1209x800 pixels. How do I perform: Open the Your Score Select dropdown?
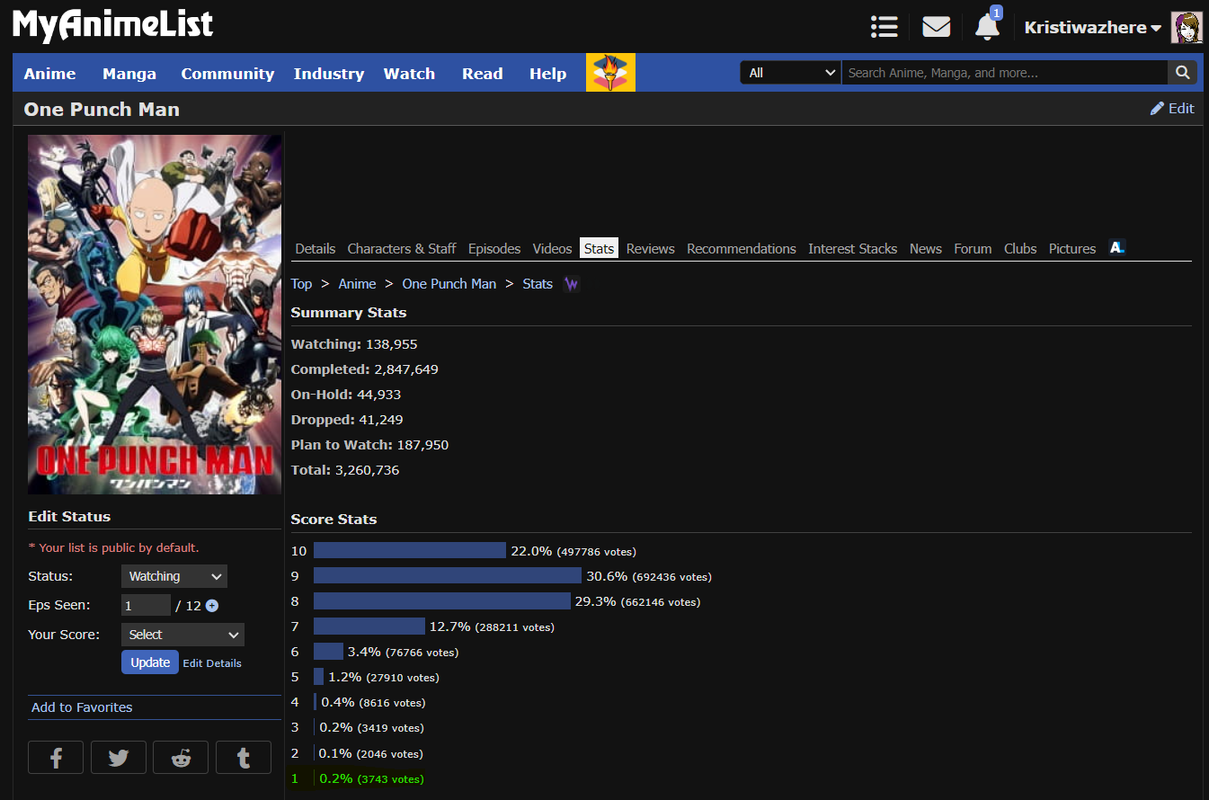click(182, 634)
